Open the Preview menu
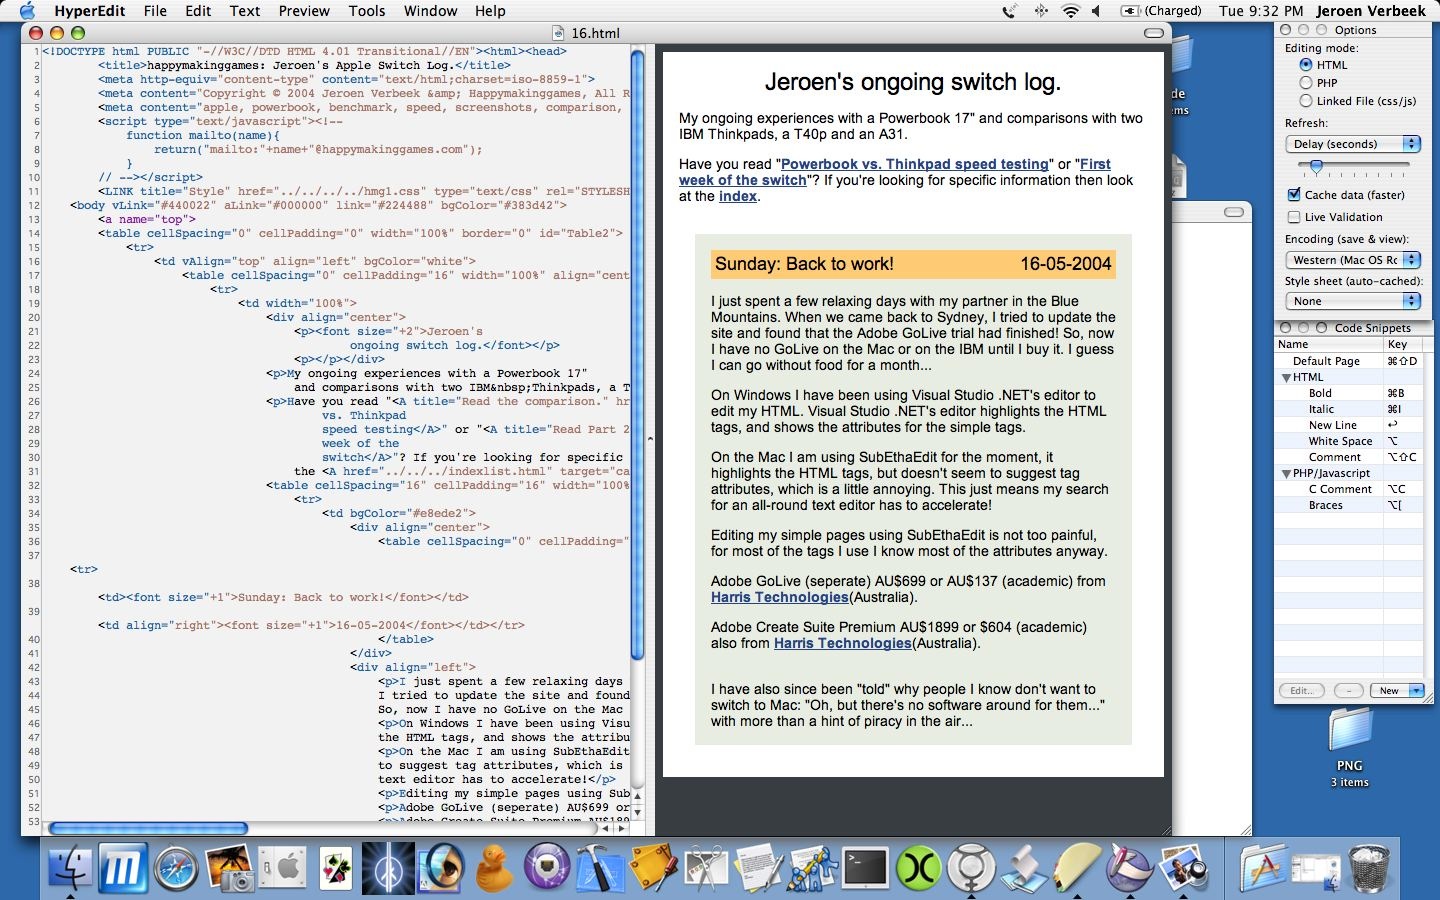Screen dimensions: 1440x900 coord(304,11)
